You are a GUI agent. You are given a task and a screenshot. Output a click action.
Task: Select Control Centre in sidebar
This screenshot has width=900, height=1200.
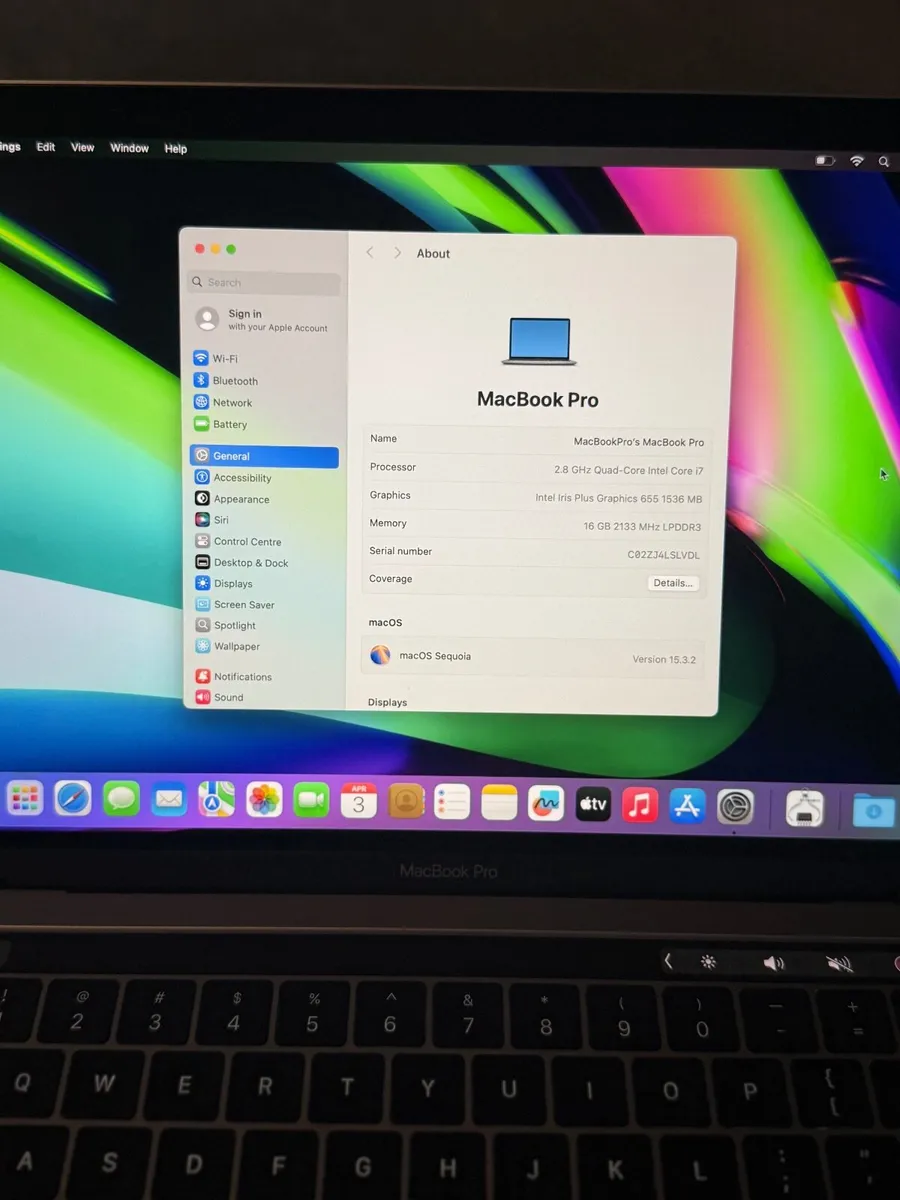pos(246,542)
